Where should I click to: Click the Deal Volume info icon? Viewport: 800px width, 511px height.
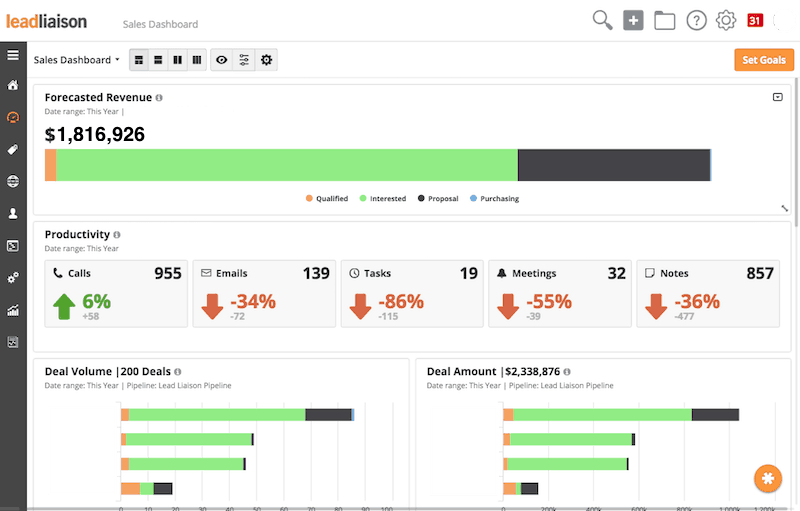coord(178,372)
